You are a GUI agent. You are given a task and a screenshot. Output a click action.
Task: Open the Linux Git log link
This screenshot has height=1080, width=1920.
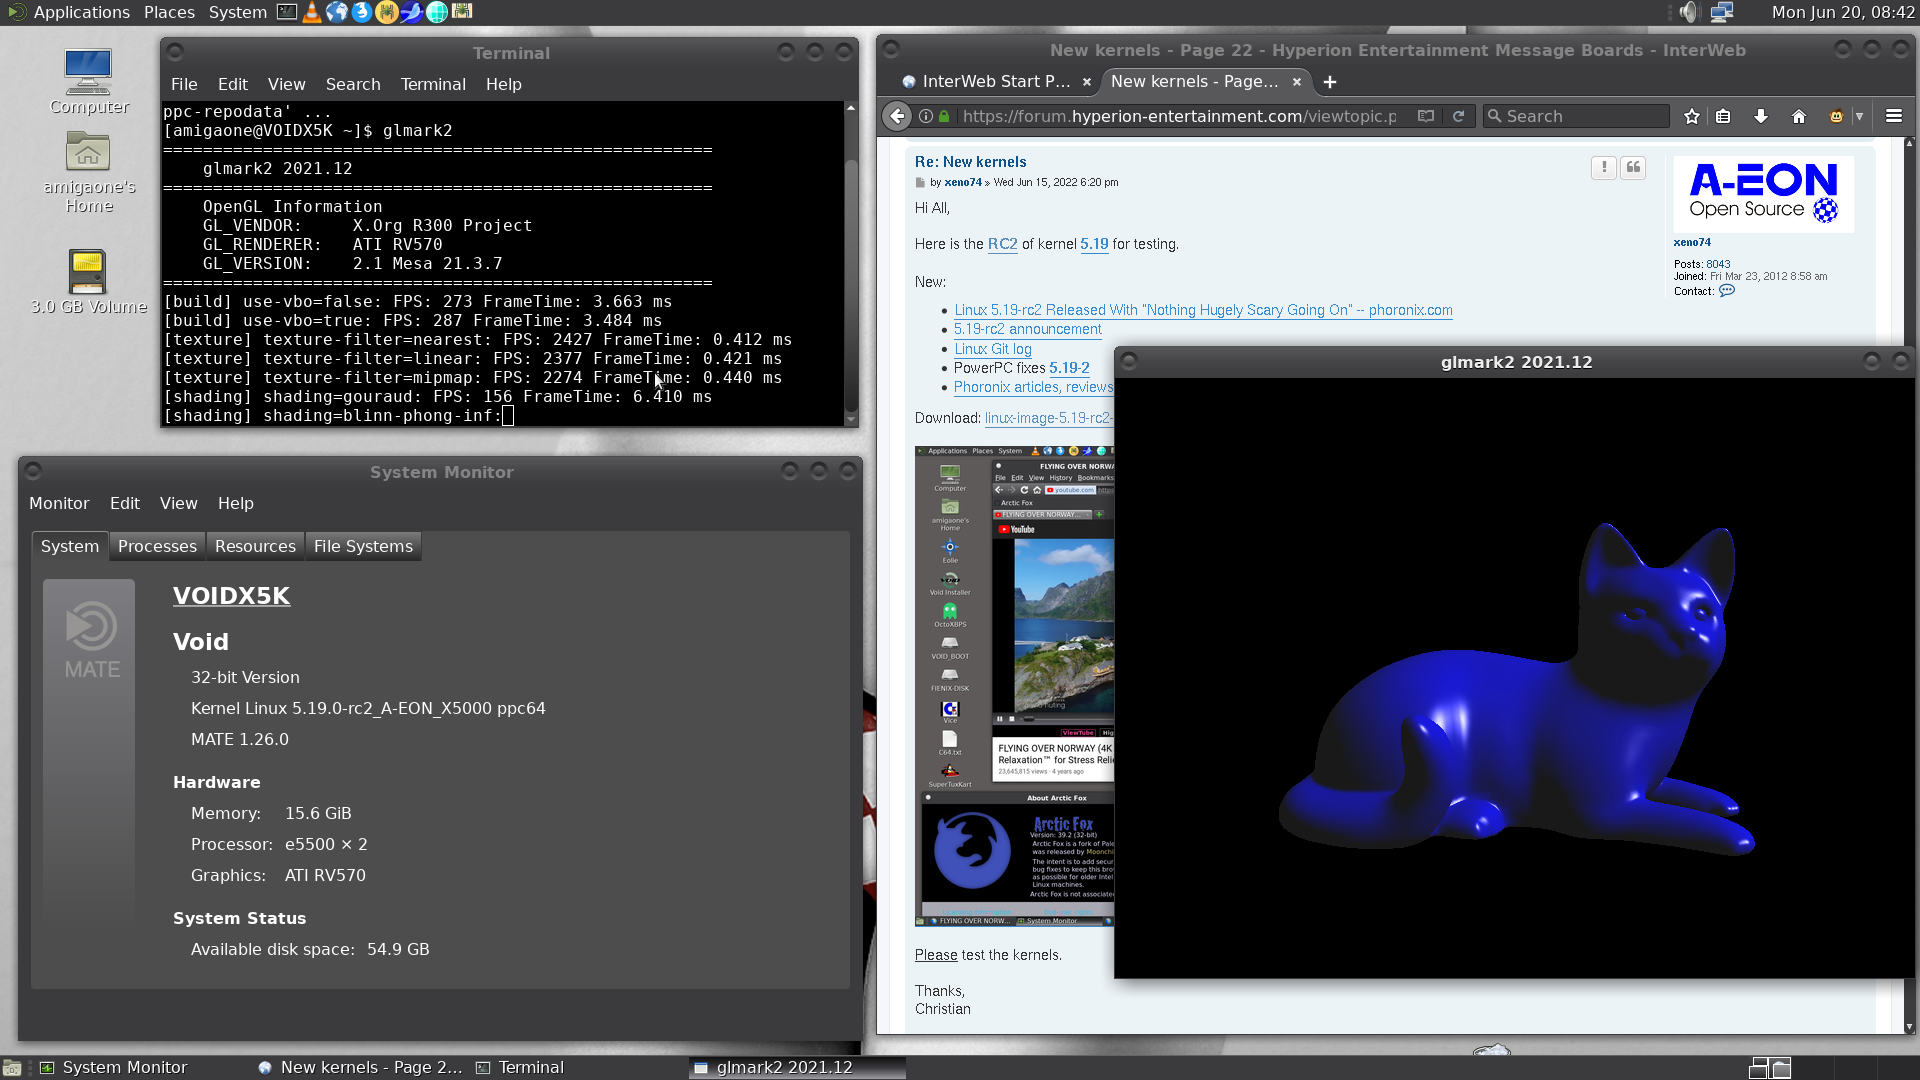[993, 349]
